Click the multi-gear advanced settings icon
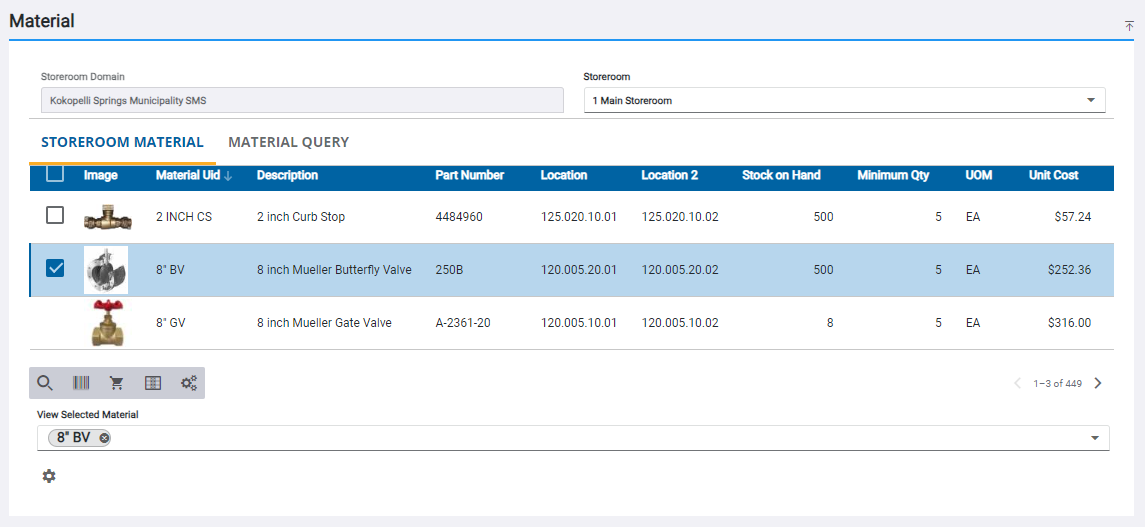 (x=189, y=383)
